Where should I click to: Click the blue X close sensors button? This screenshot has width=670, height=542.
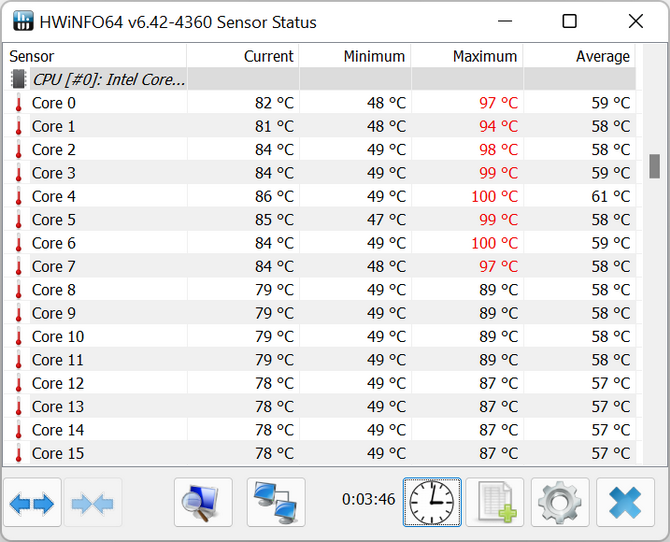[625, 502]
